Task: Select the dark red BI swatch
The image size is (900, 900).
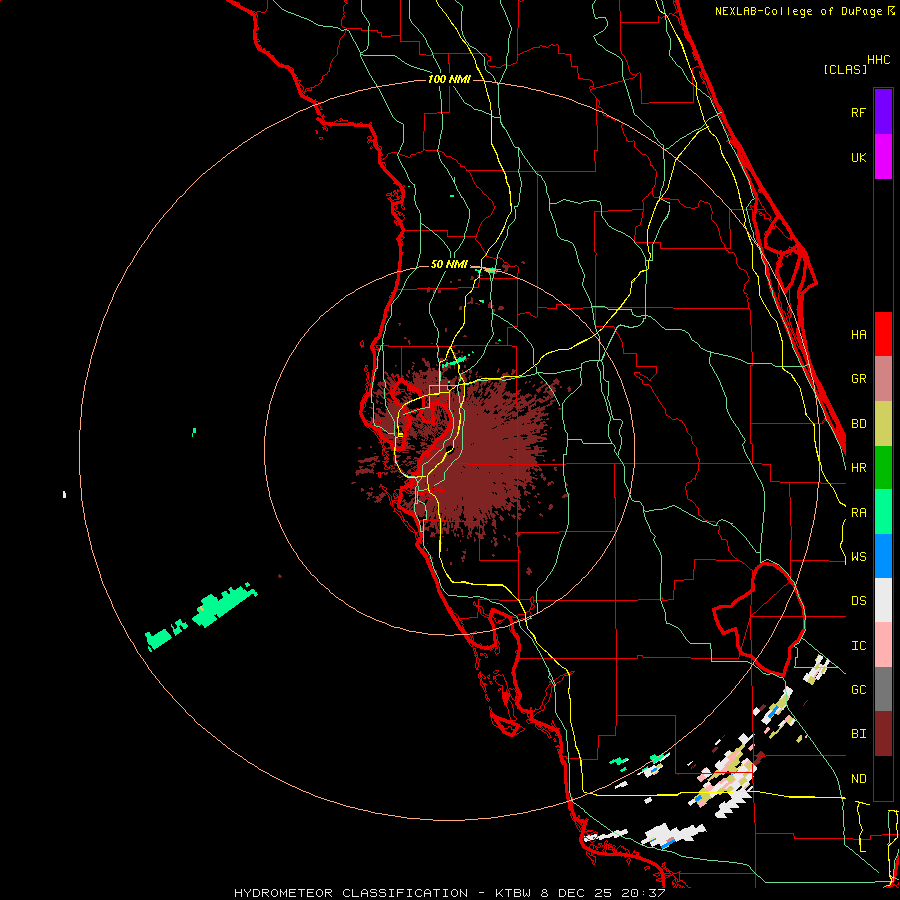Action: click(883, 734)
